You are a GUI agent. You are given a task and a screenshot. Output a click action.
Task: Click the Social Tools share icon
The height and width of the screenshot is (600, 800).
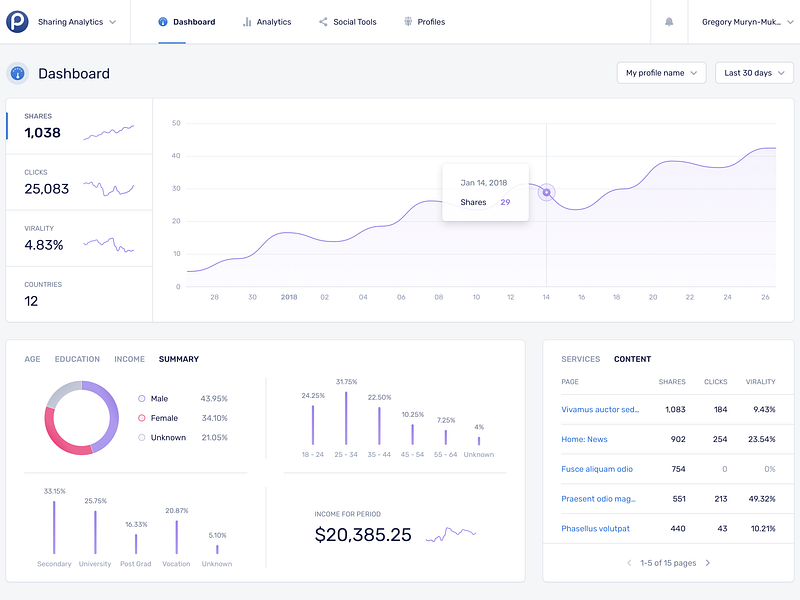click(x=322, y=21)
